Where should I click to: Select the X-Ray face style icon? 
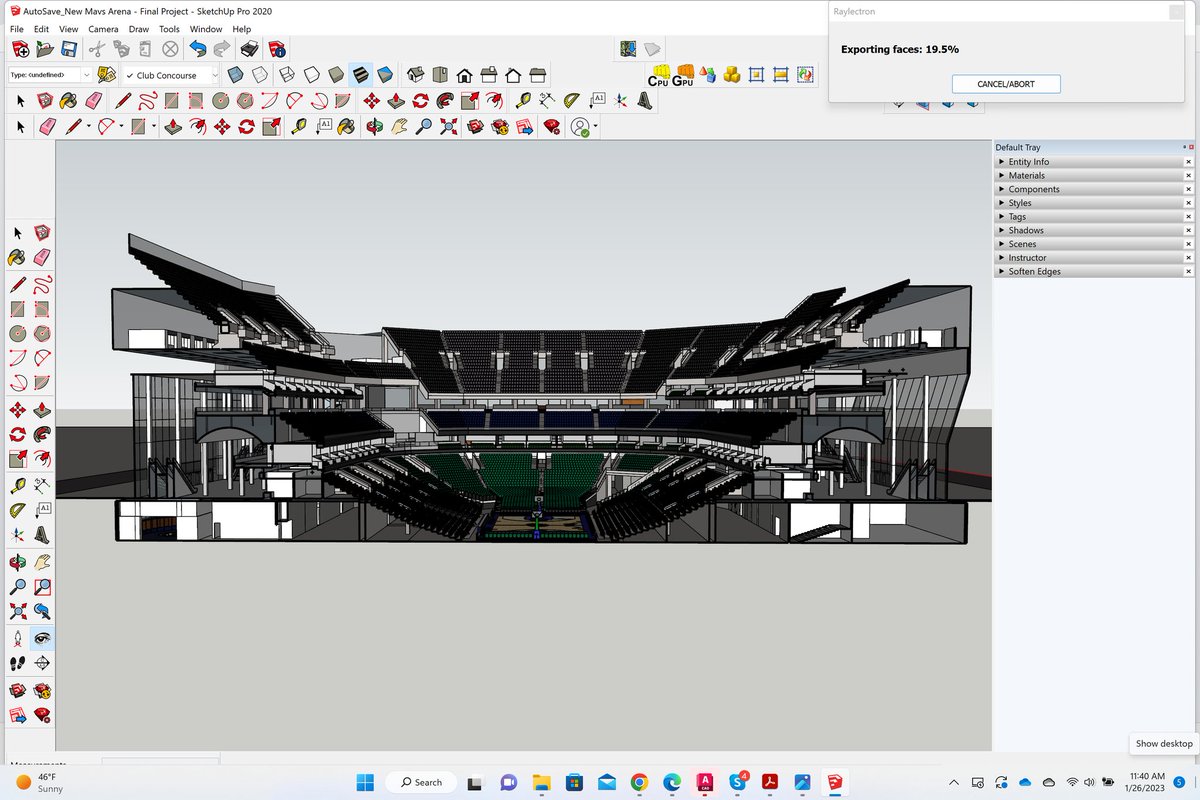coord(235,75)
